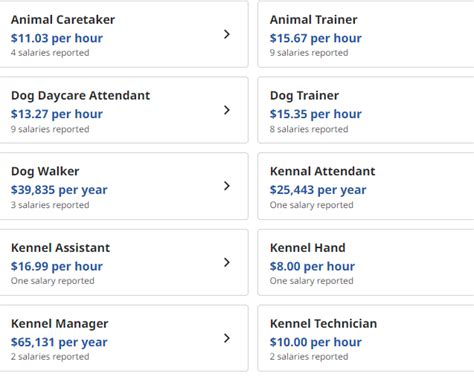Click the $8.00 per hour salary
Screen dimensions: 474x376
[x=312, y=266]
